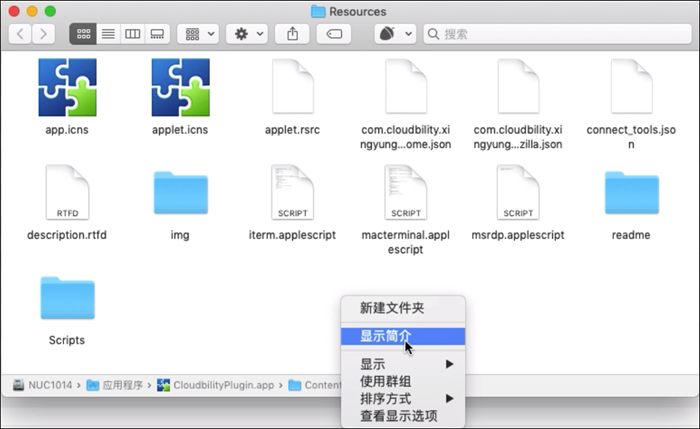Viewport: 700px width, 429px height.
Task: Click the Share toolbar button
Action: (x=292, y=34)
